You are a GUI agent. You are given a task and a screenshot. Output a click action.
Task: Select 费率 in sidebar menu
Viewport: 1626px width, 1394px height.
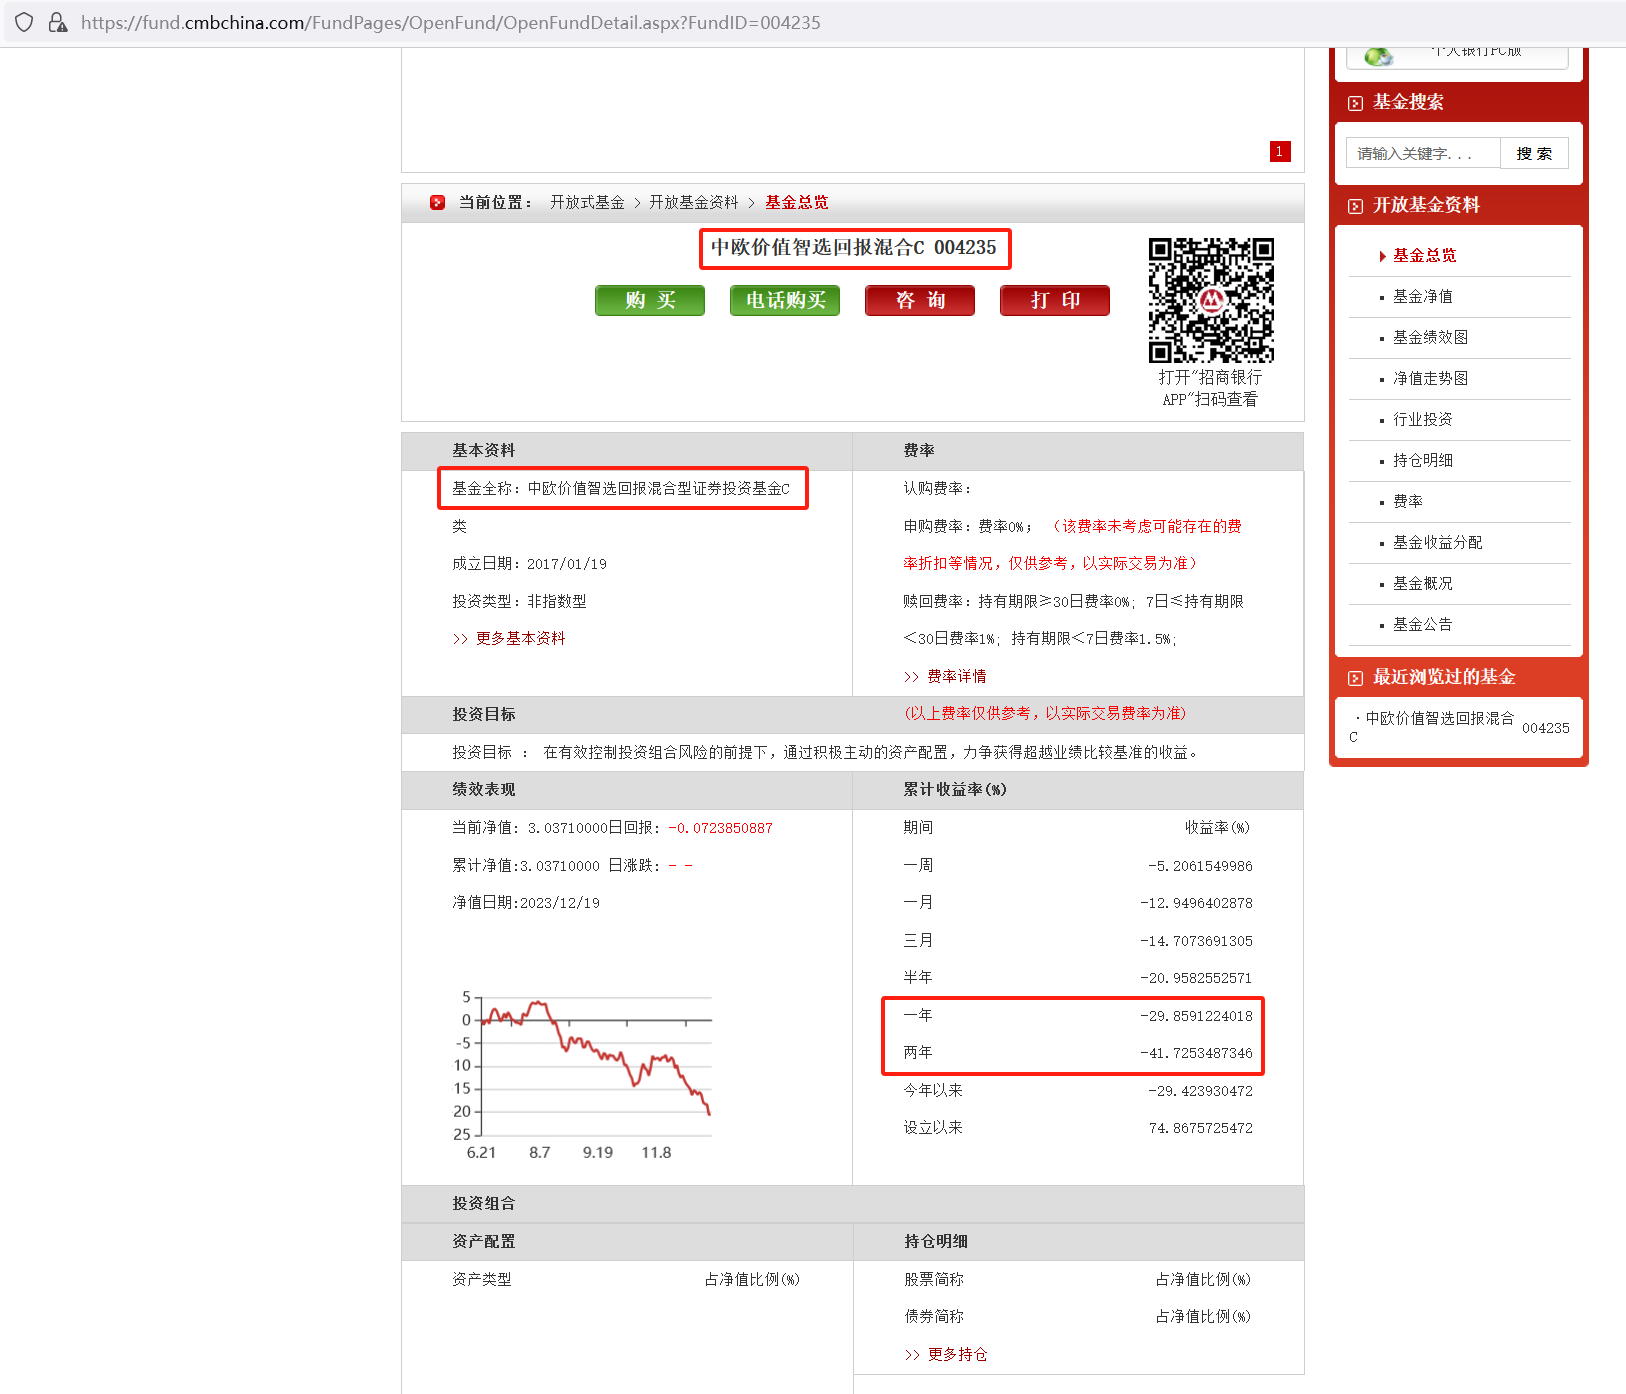(x=1408, y=501)
